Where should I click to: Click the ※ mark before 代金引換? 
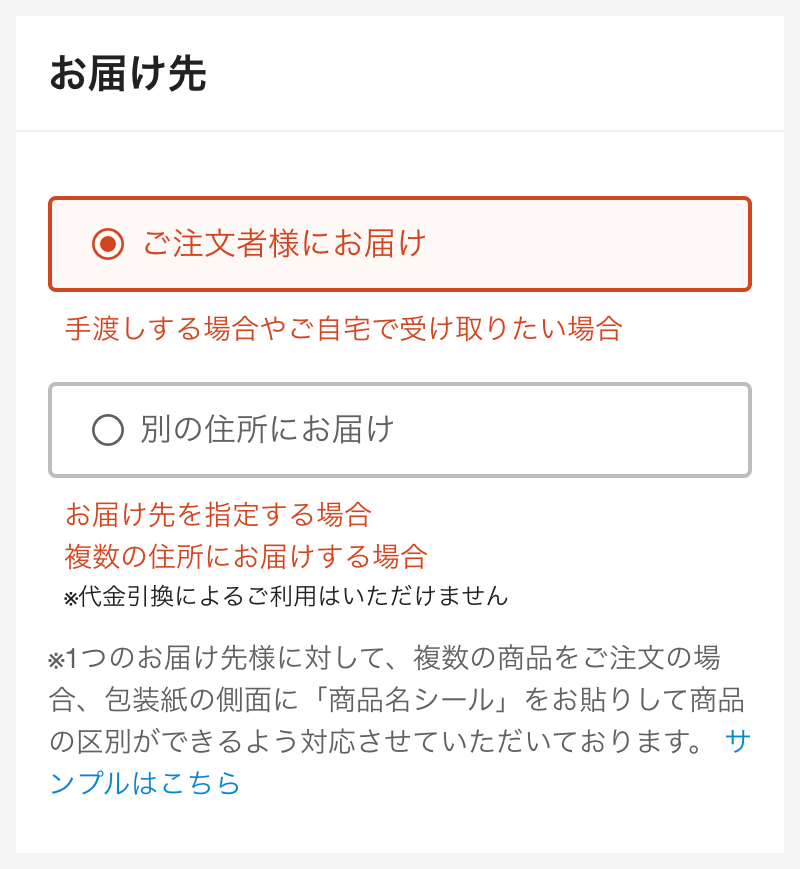point(70,598)
